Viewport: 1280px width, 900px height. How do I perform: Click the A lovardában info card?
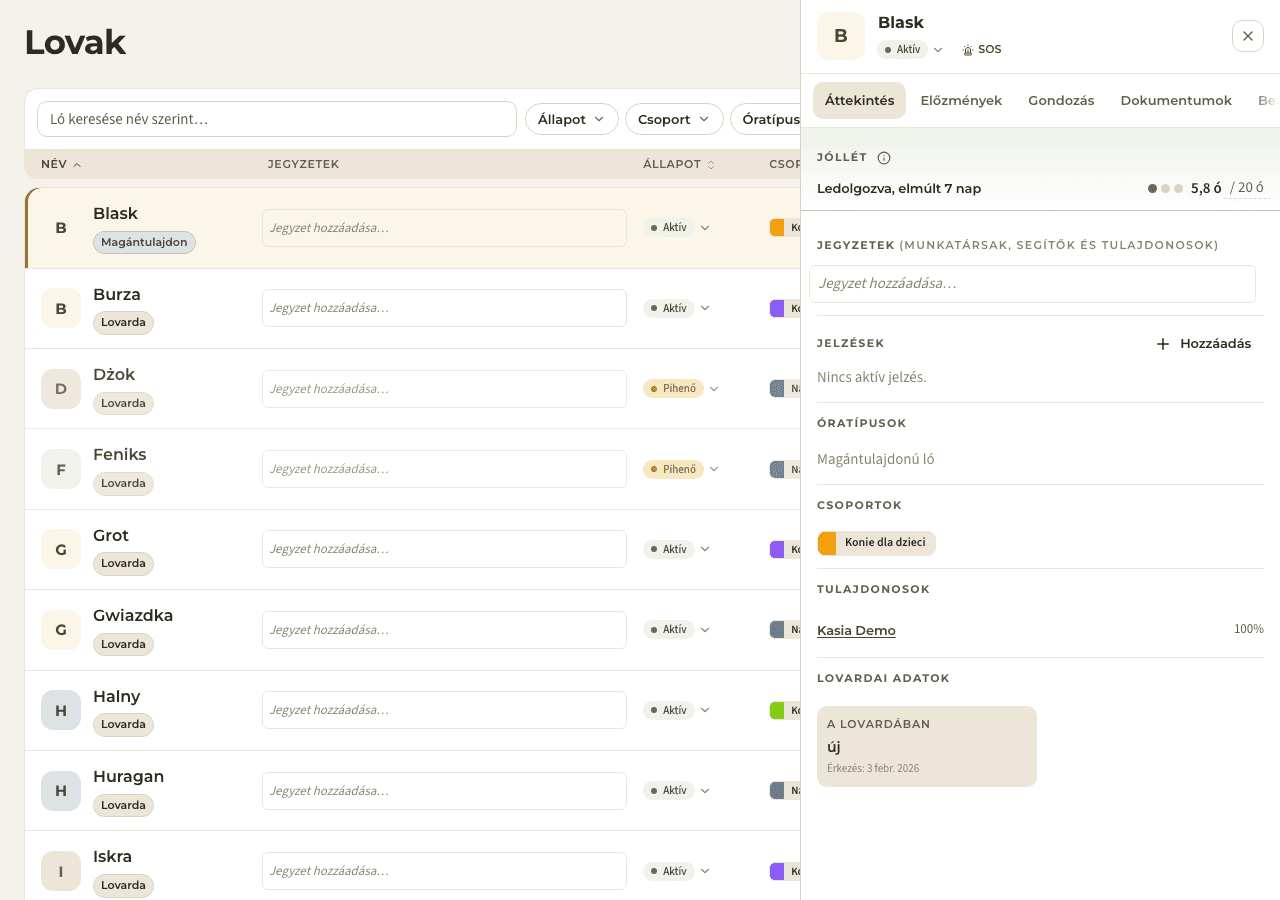[927, 747]
